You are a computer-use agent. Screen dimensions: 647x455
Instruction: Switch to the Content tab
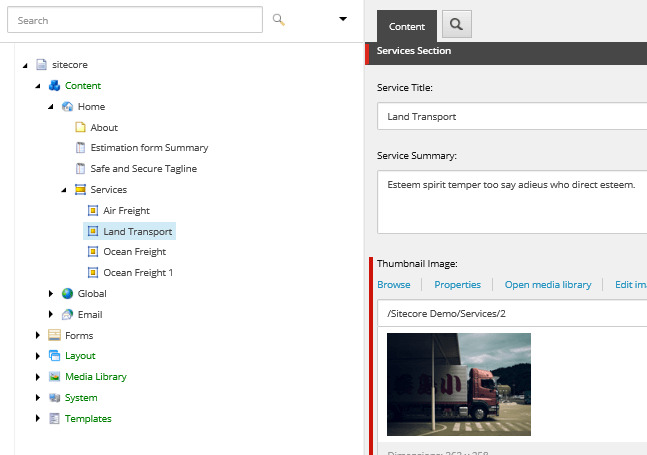click(406, 26)
